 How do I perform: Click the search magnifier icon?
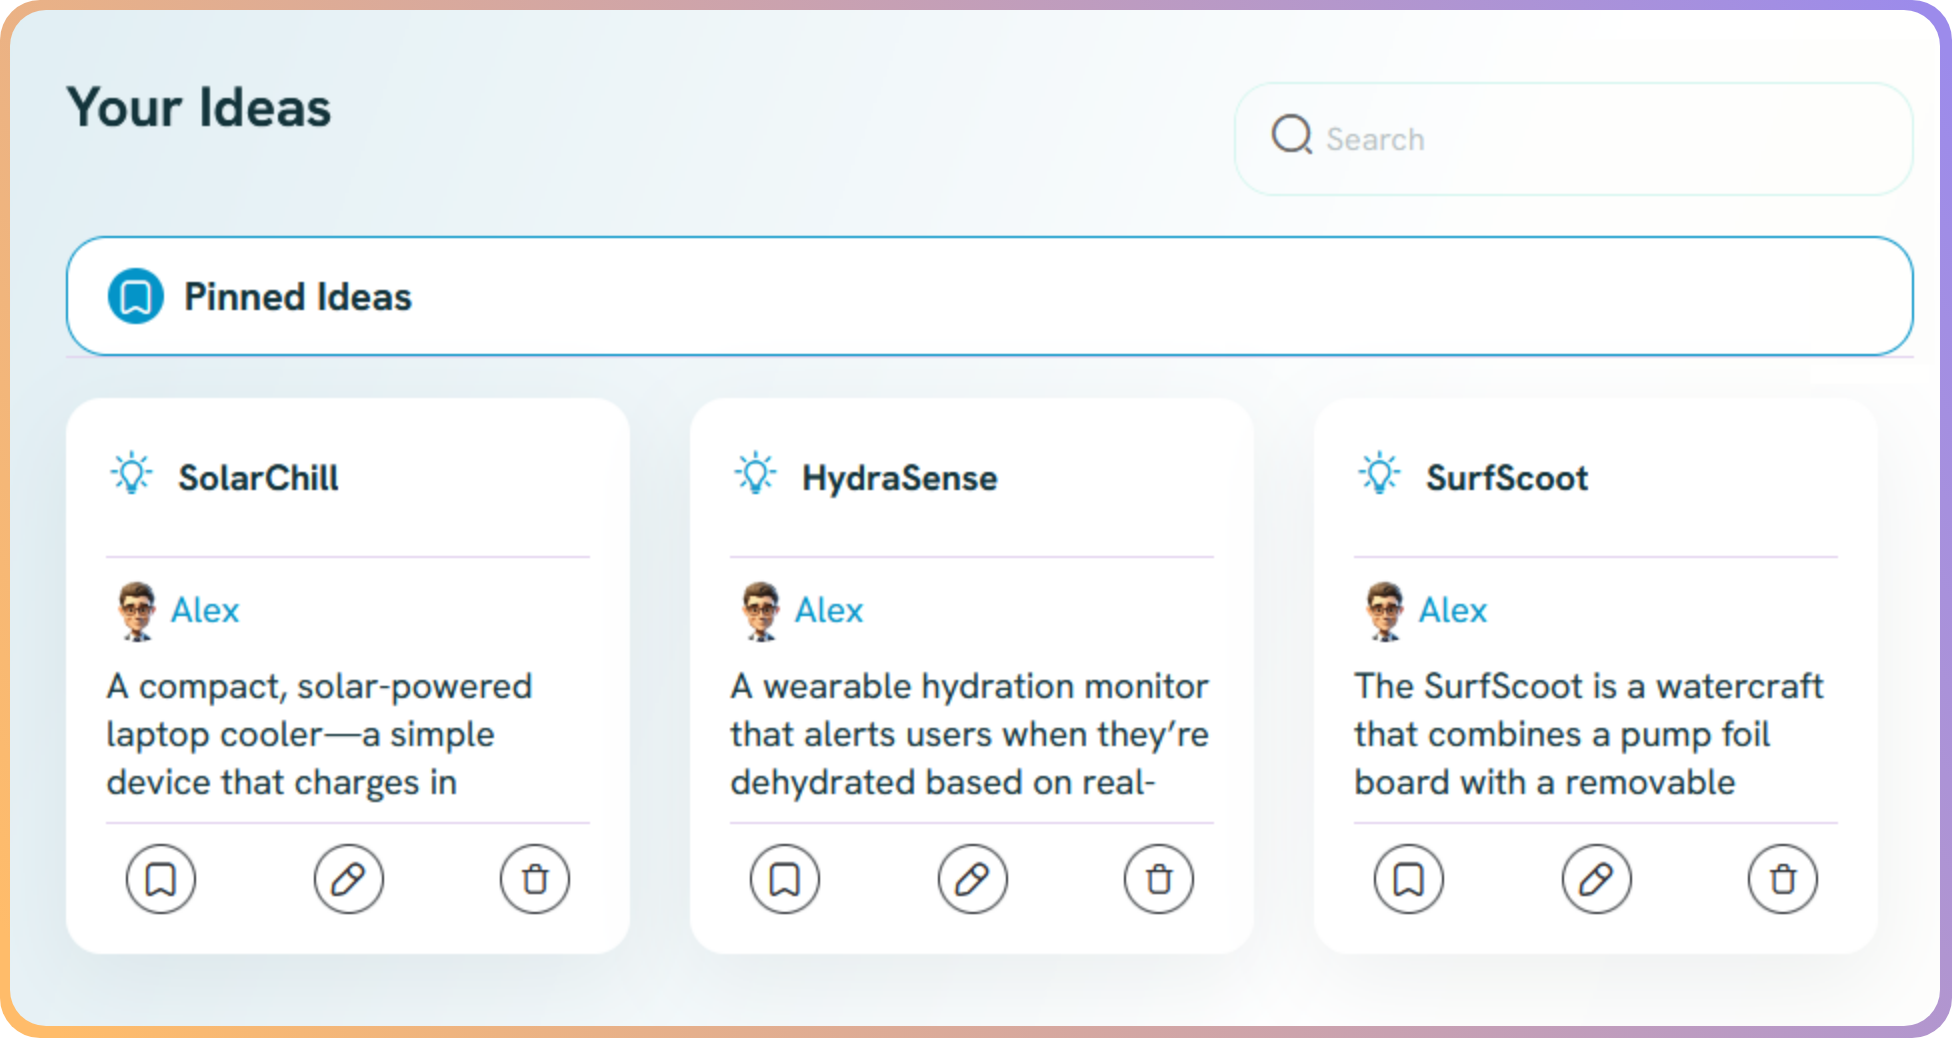[x=1291, y=135]
